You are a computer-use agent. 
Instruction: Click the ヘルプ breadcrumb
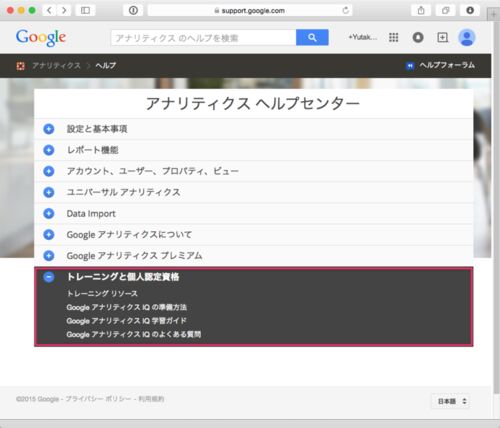(105, 66)
